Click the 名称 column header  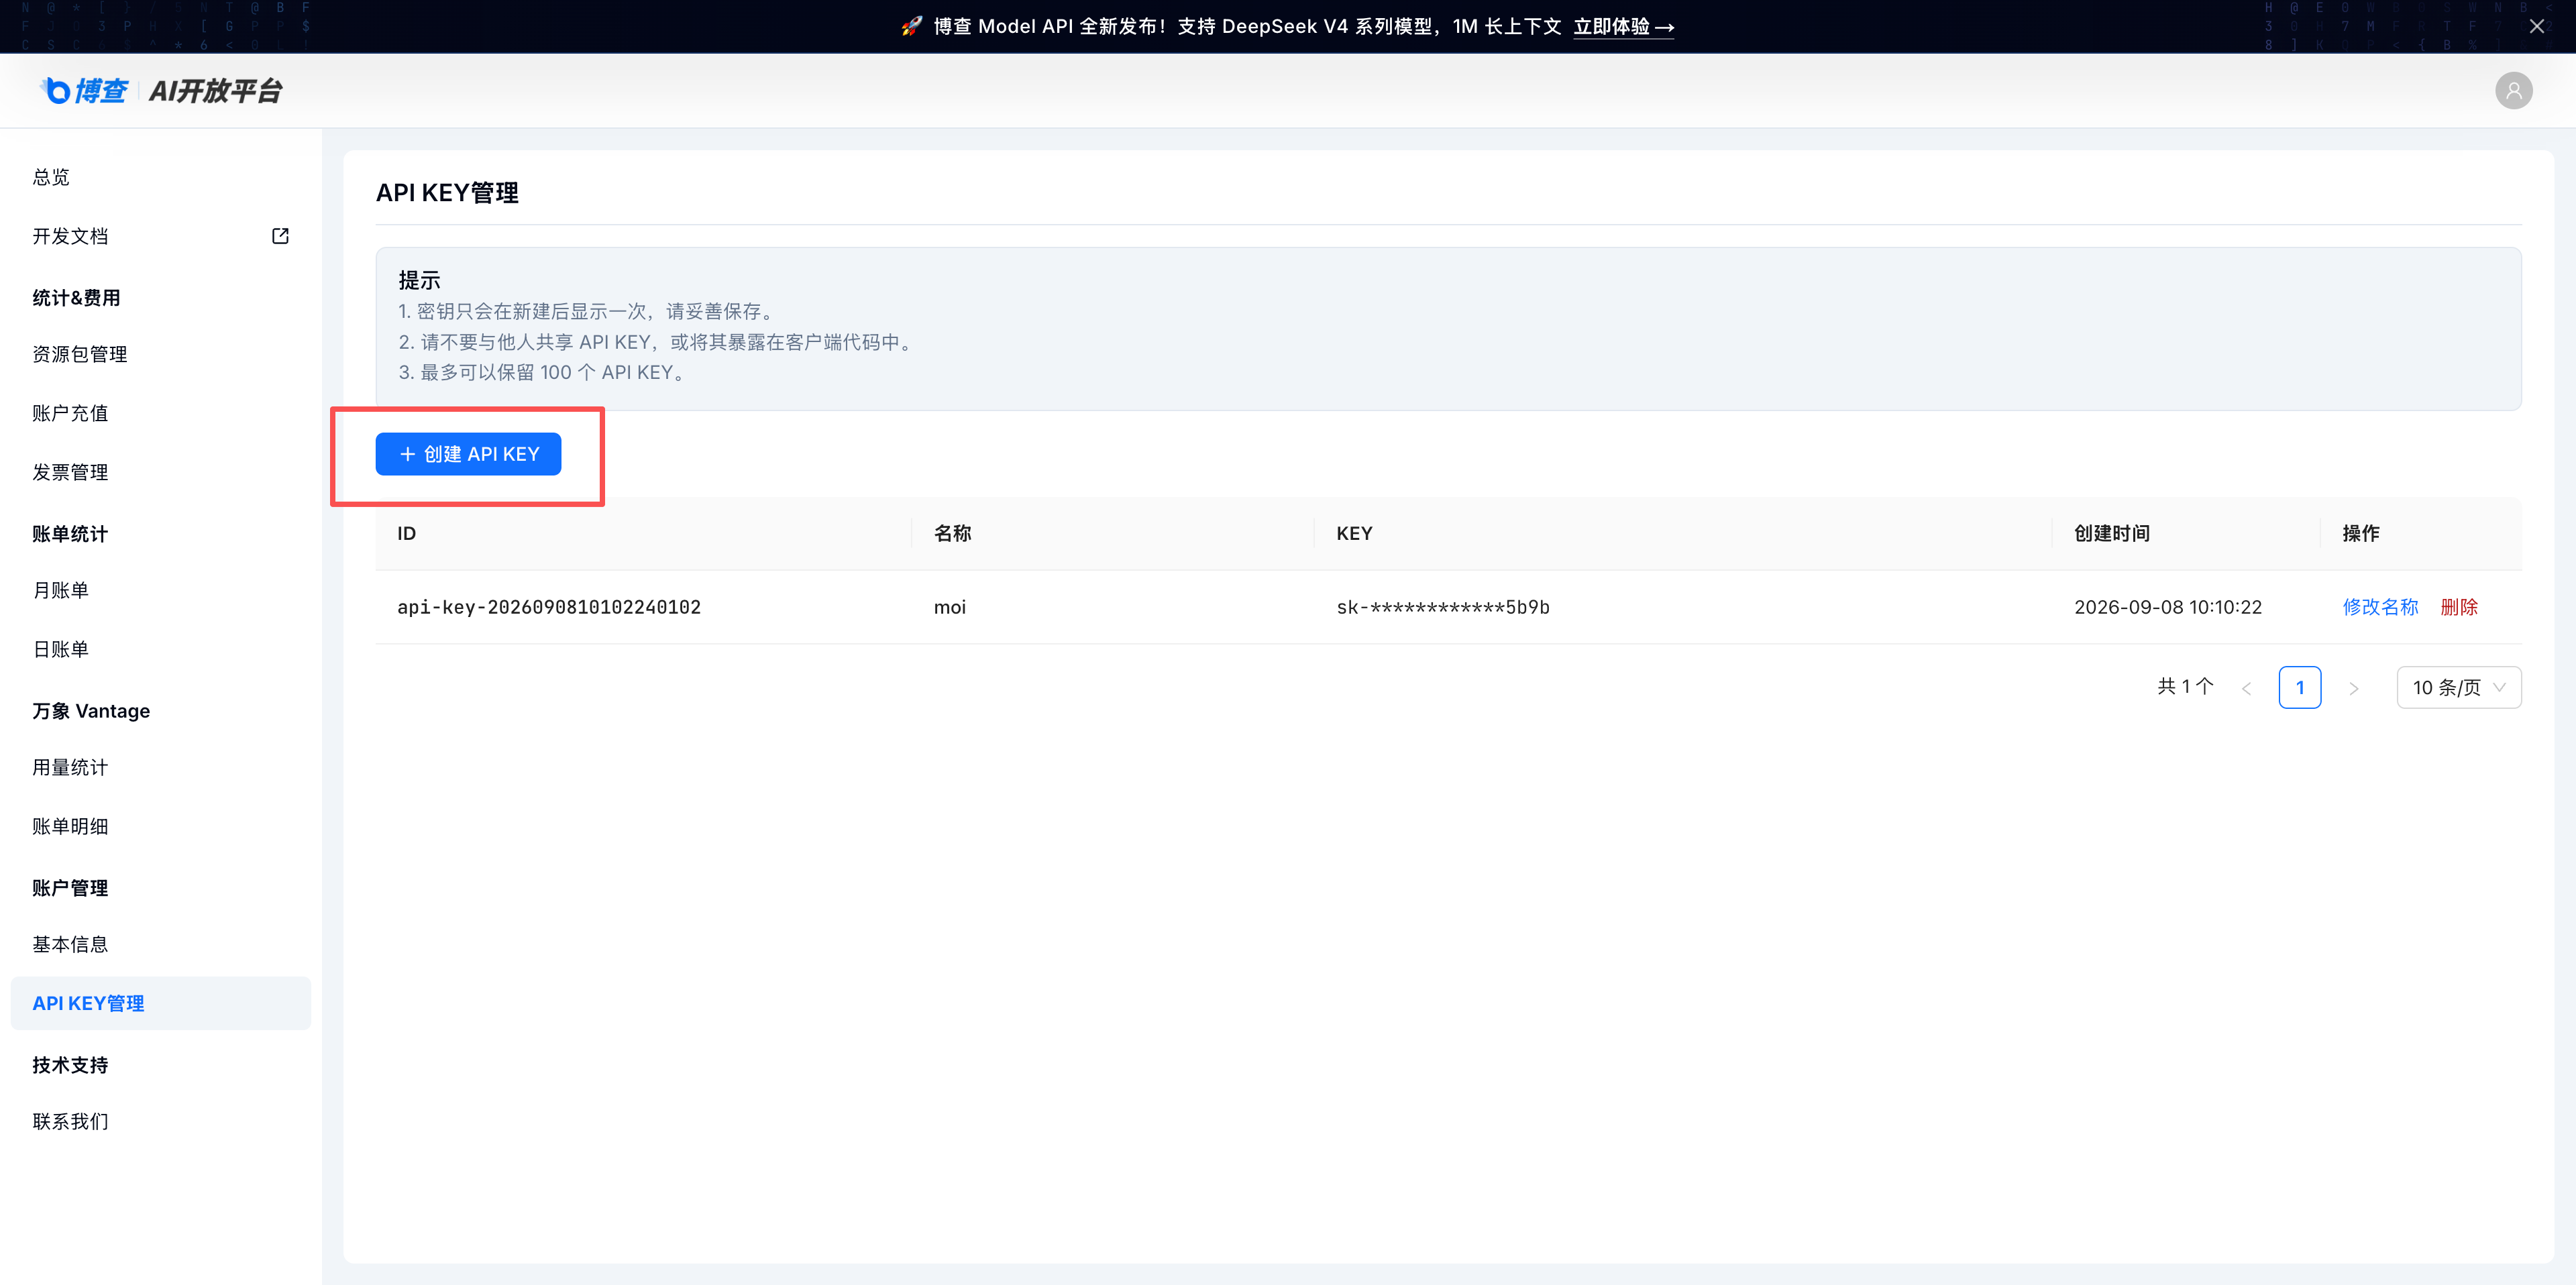click(x=952, y=533)
